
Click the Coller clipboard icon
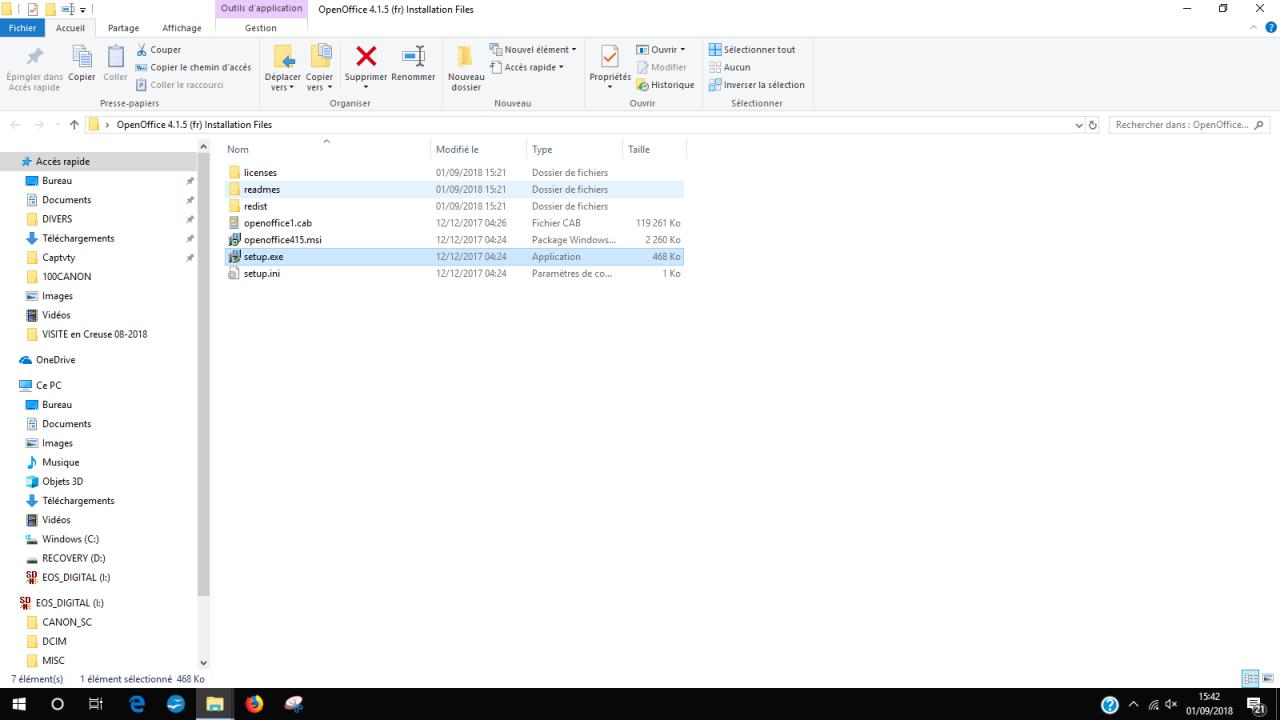click(x=116, y=57)
